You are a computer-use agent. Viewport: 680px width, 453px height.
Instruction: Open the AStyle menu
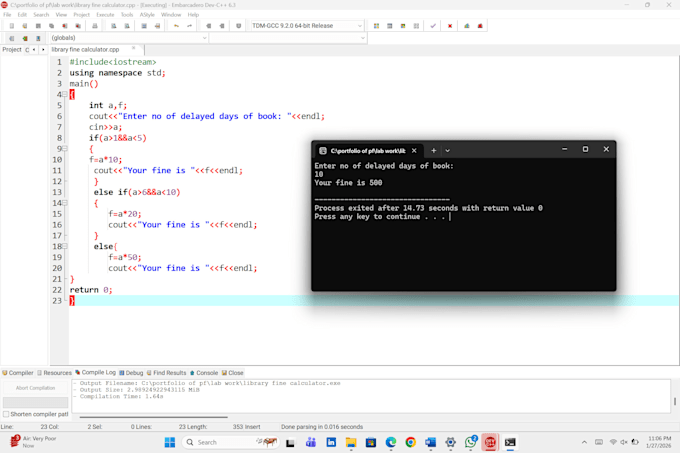click(147, 15)
